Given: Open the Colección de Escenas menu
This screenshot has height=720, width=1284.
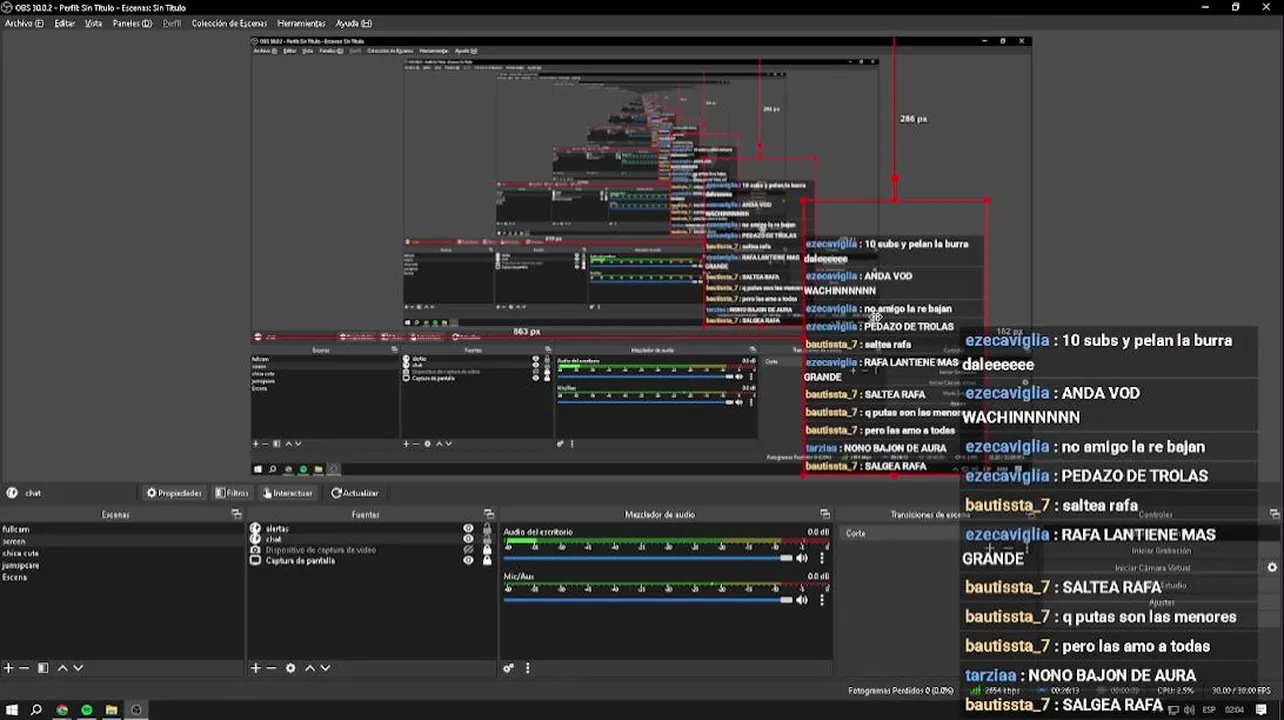Looking at the screenshot, I should pyautogui.click(x=229, y=23).
